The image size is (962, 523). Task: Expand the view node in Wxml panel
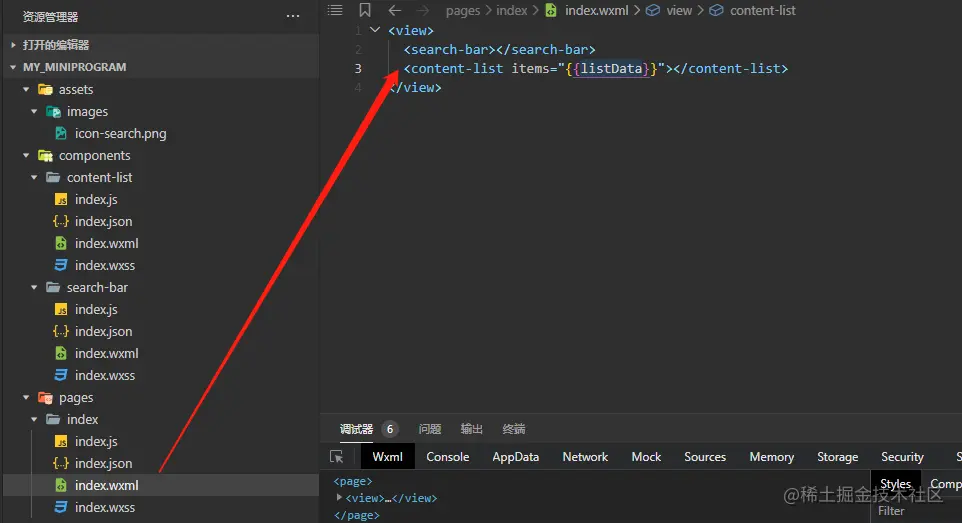pos(339,498)
